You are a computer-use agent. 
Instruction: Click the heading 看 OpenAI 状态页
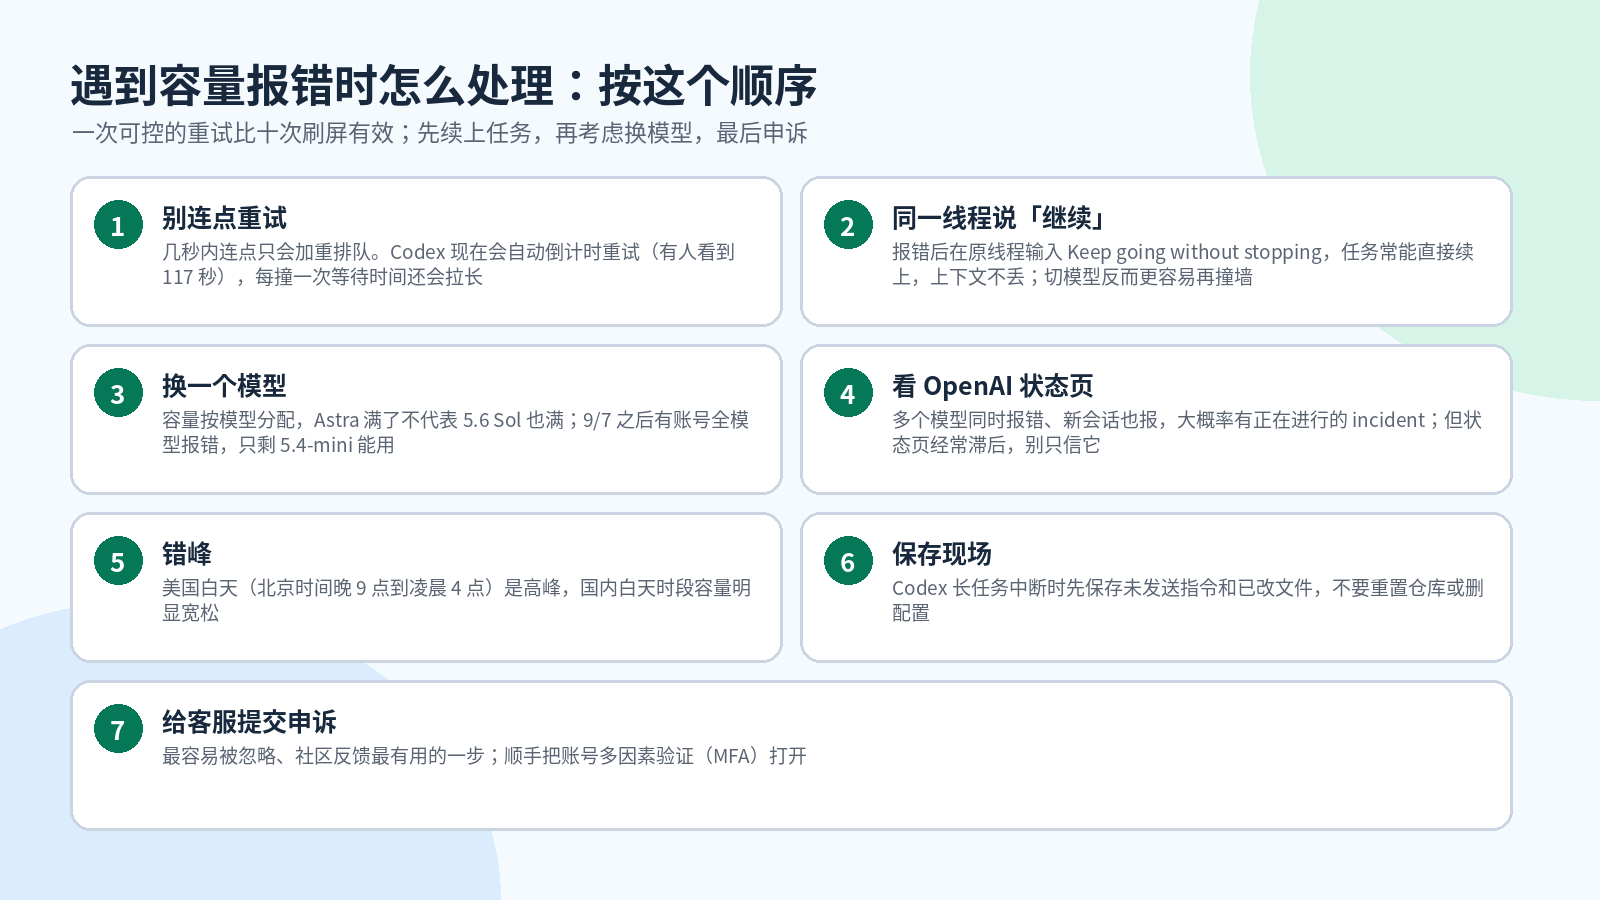click(x=993, y=386)
